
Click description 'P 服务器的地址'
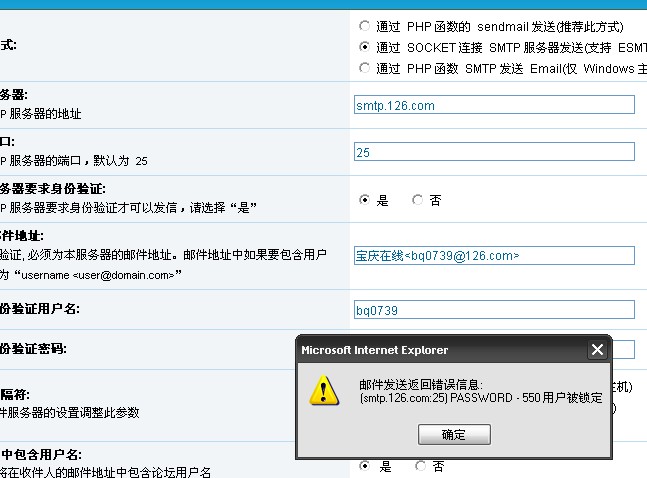click(x=41, y=114)
